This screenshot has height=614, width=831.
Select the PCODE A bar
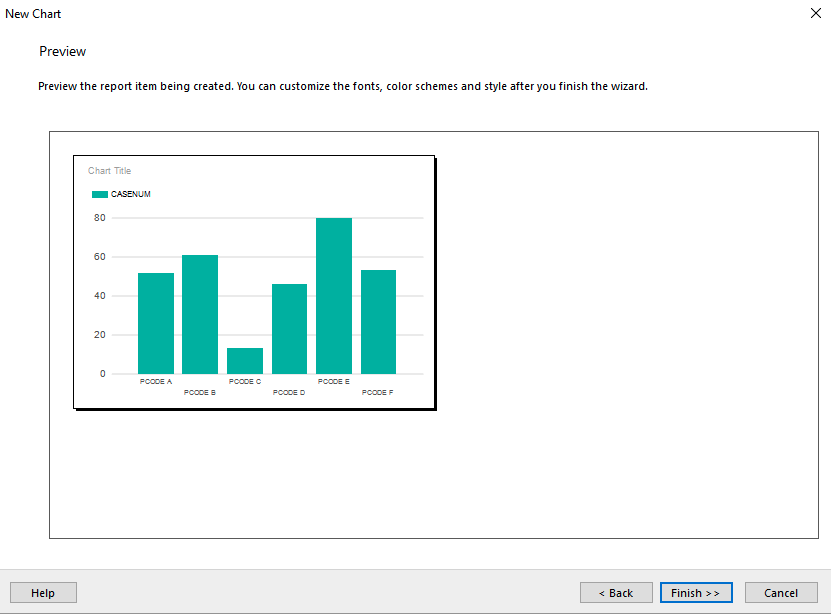tap(156, 323)
